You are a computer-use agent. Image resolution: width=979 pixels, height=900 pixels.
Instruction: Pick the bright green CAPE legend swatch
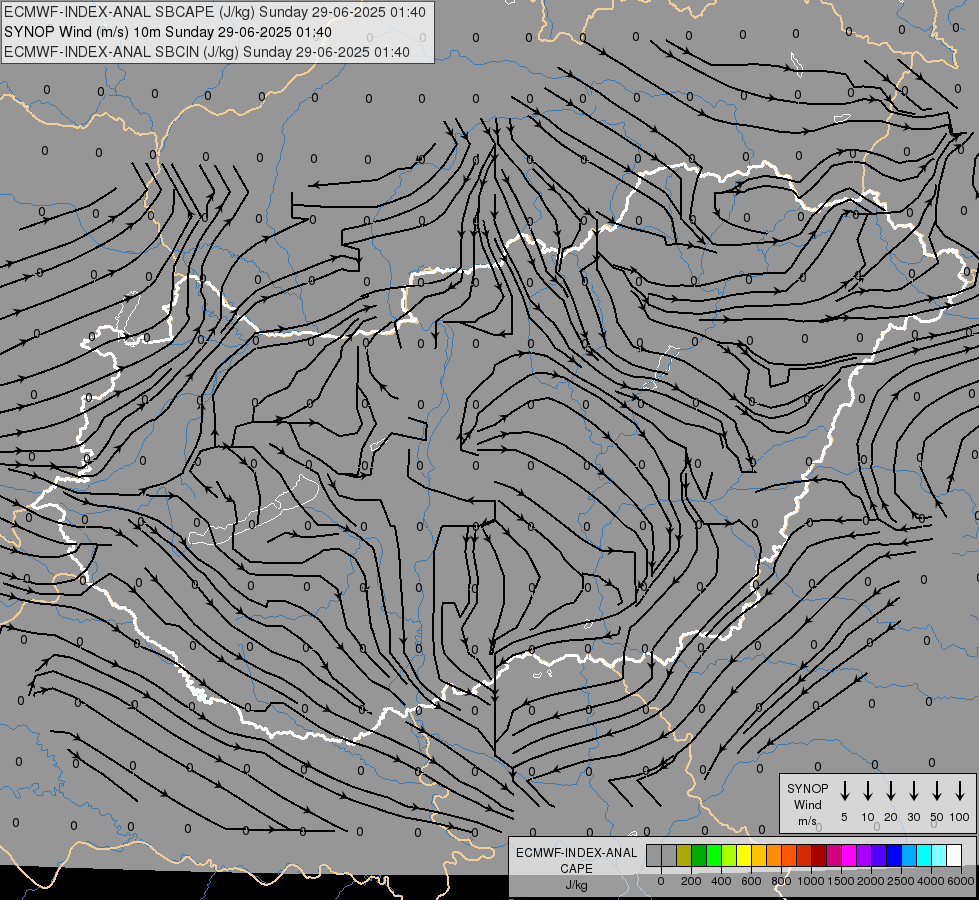(x=714, y=855)
